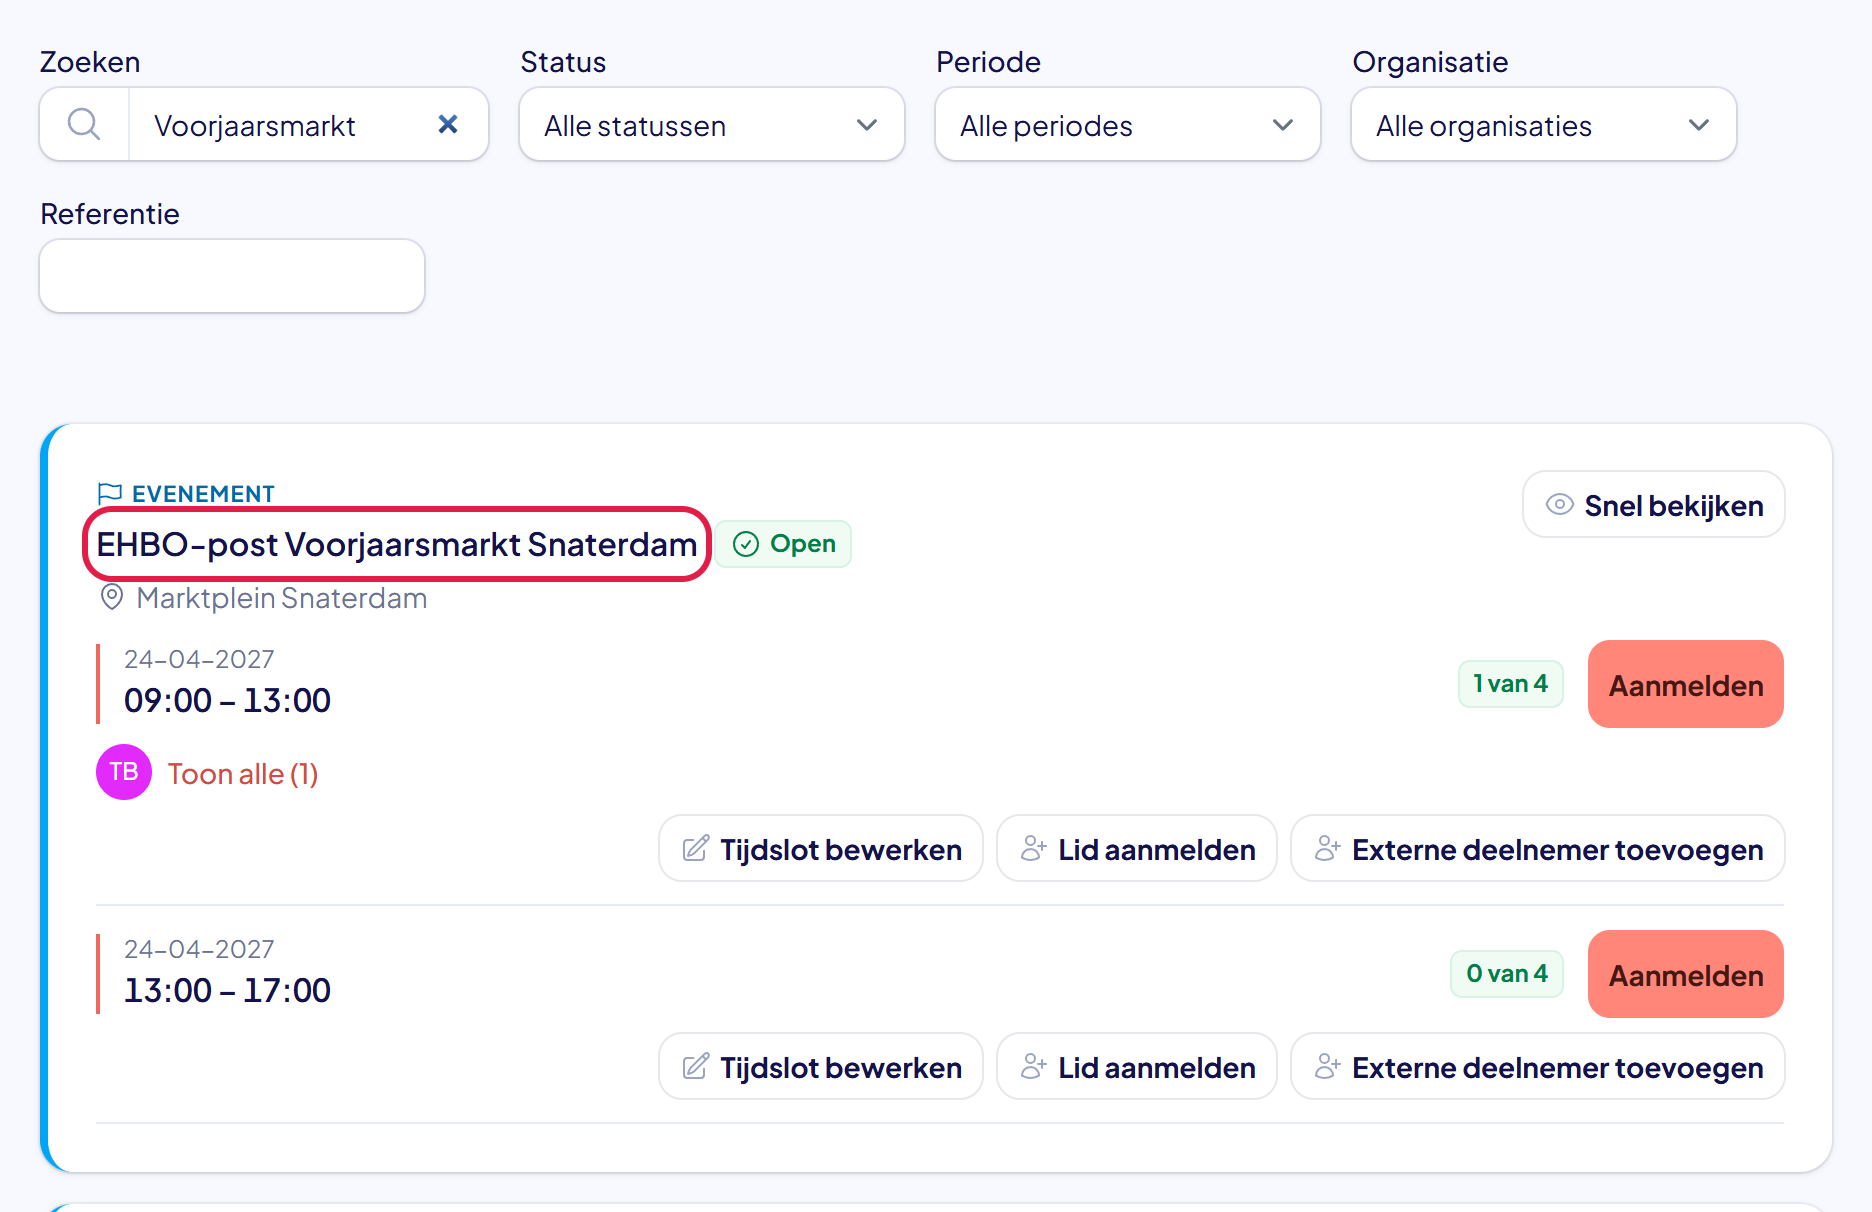Image resolution: width=1872 pixels, height=1212 pixels.
Task: Click the eye icon in Snel bekijken
Action: coord(1559,505)
